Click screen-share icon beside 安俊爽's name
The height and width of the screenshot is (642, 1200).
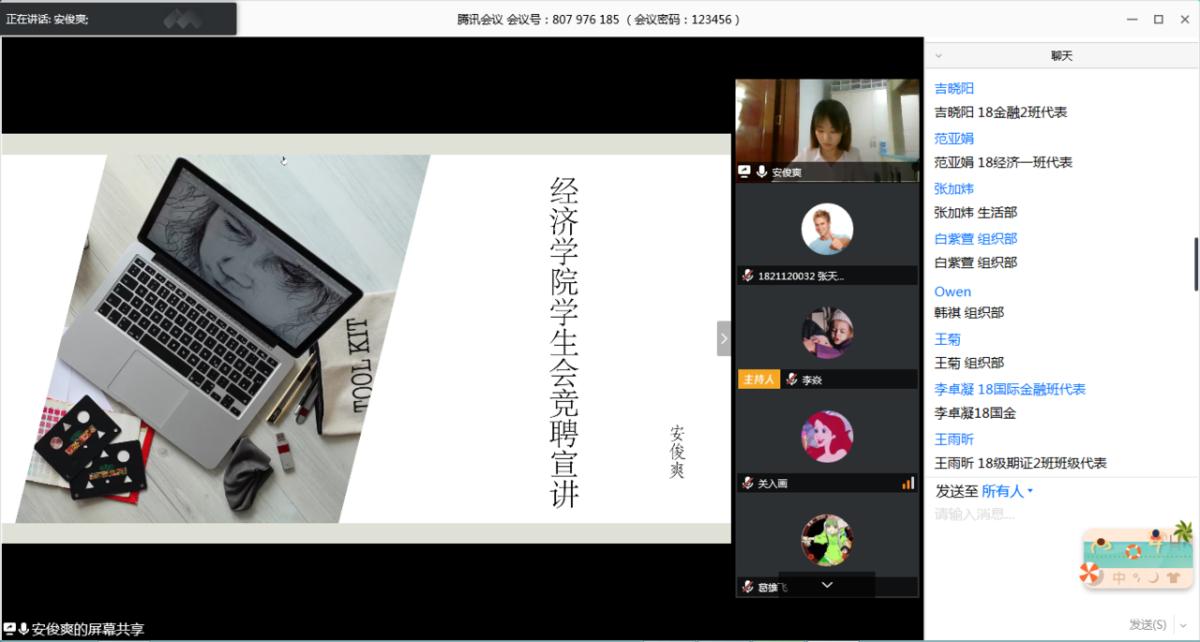pos(744,172)
